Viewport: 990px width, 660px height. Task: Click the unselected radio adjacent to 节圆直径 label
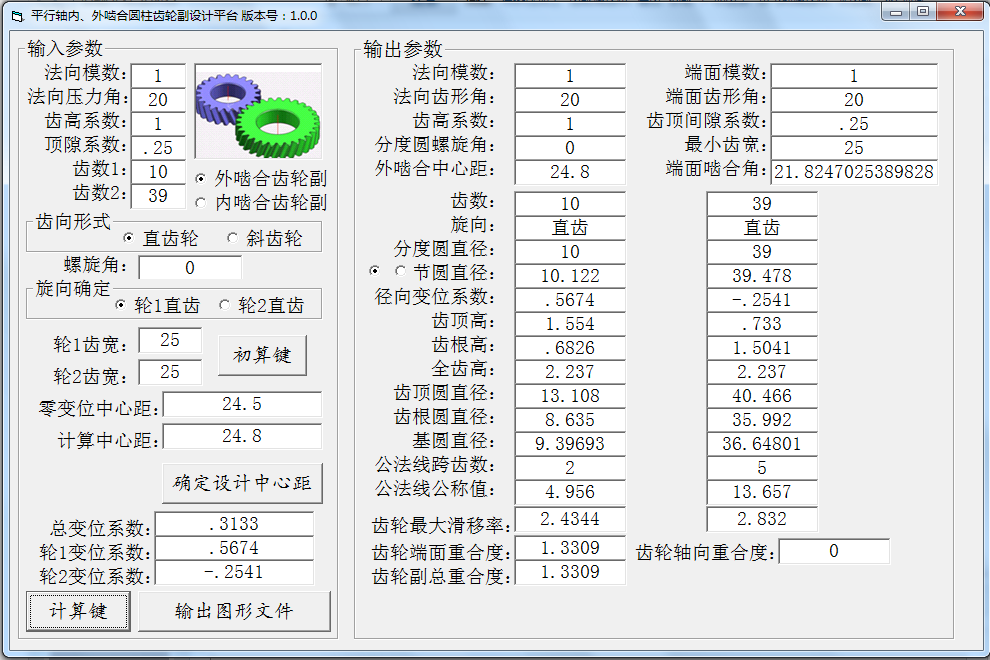click(400, 271)
